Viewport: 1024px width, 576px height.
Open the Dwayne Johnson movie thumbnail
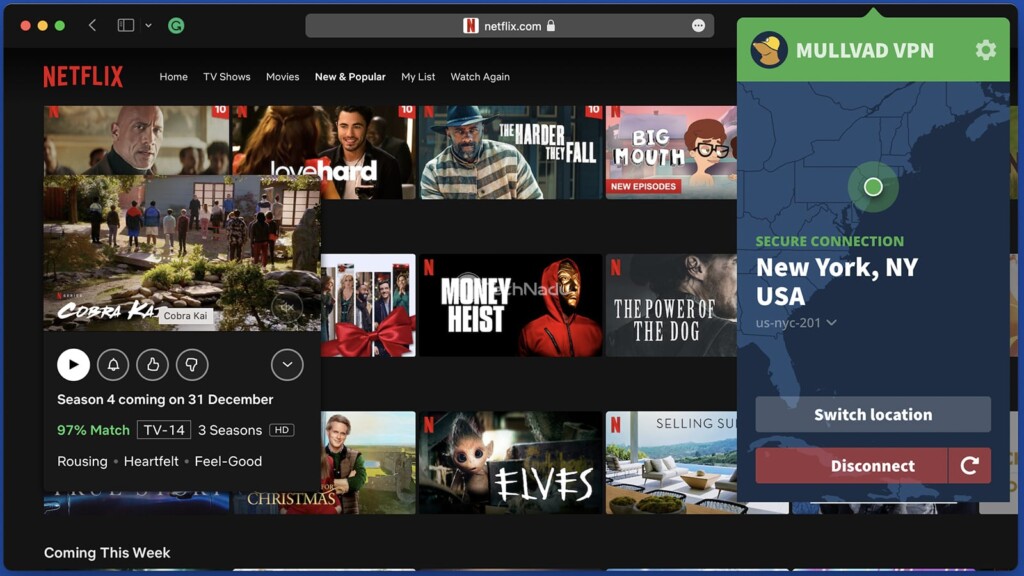(136, 140)
